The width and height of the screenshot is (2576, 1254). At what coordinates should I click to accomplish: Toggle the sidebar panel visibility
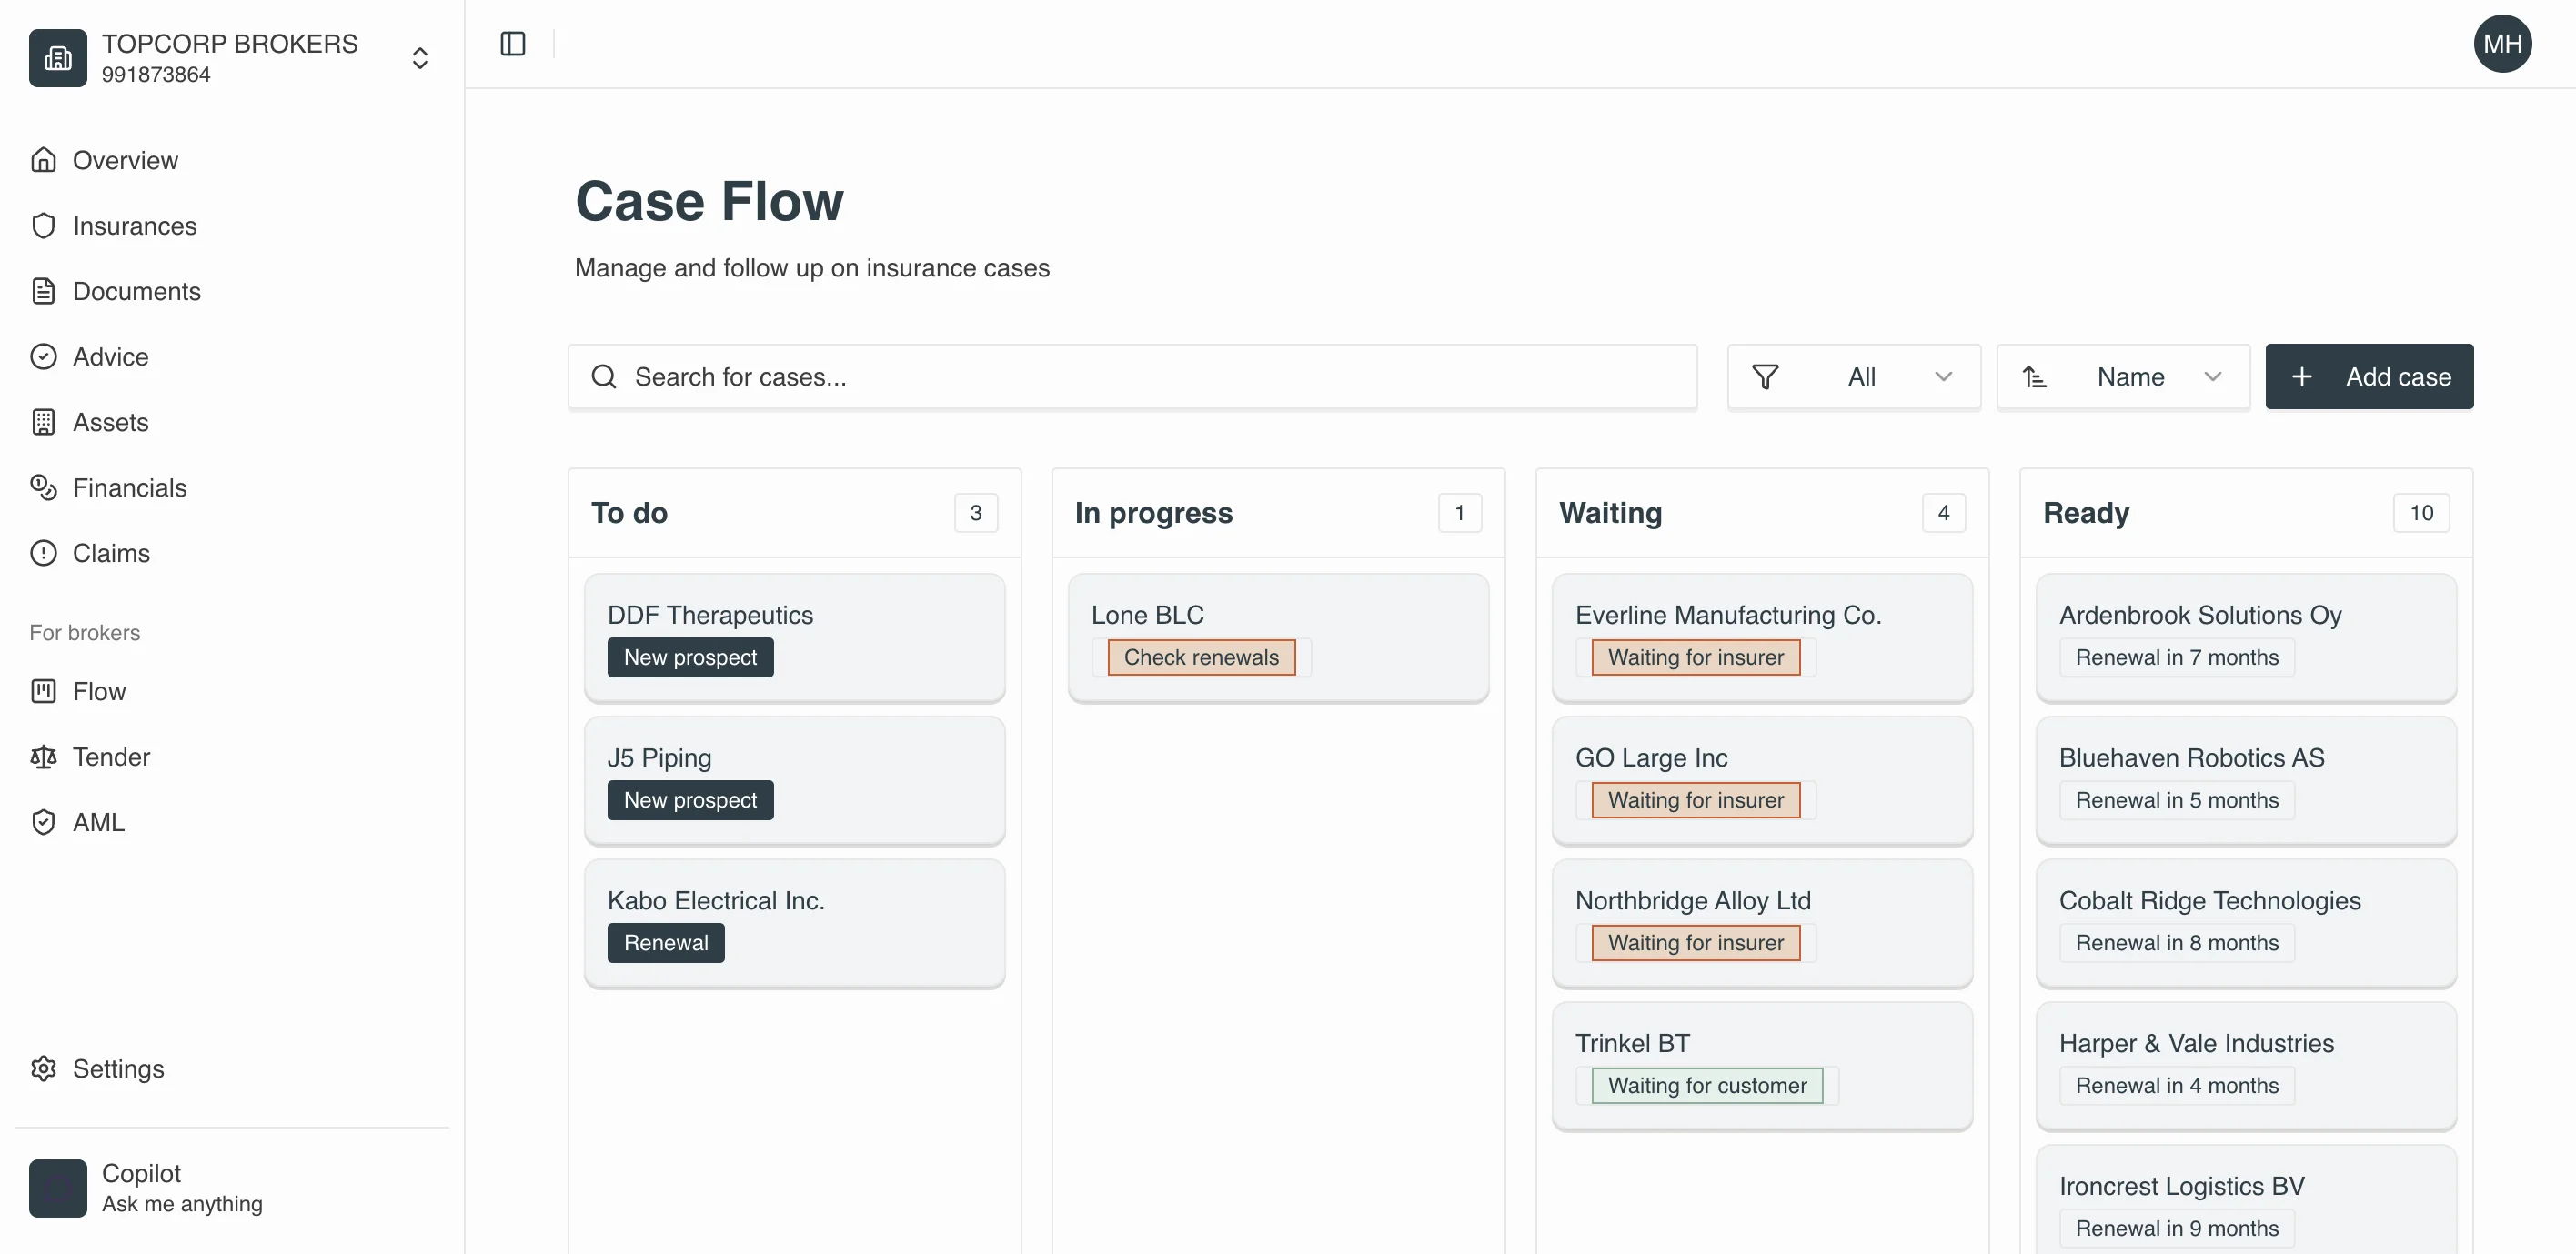click(x=512, y=44)
